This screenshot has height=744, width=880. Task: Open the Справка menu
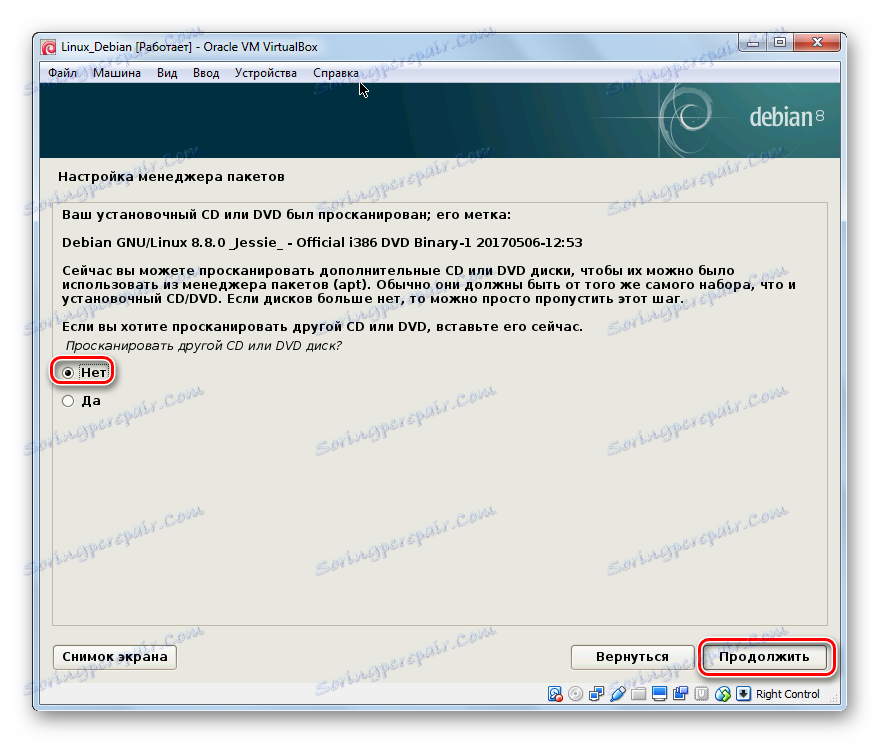[x=336, y=73]
